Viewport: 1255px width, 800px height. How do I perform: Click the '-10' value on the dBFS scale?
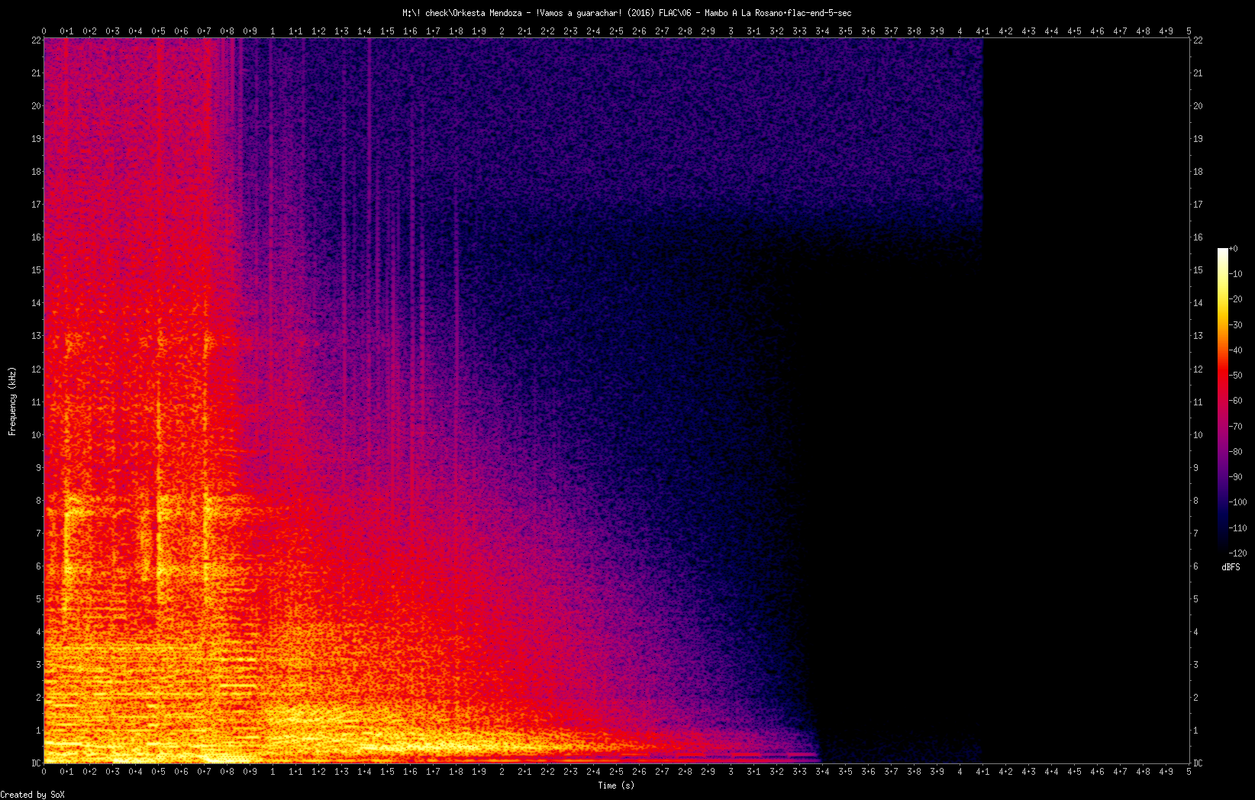point(1235,274)
